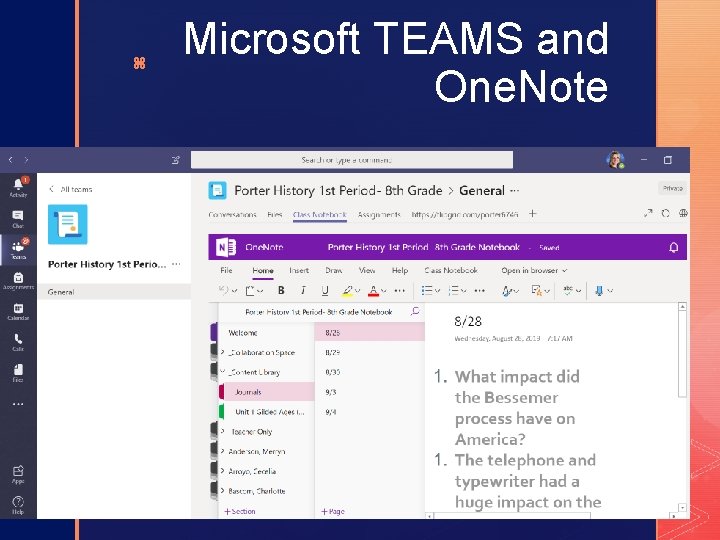Open the user profile picture
Screen dimensions: 720x540
pyautogui.click(x=615, y=160)
